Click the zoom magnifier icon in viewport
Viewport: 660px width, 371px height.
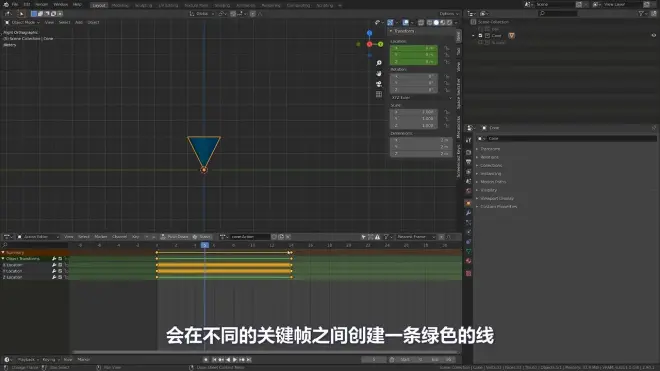coord(379,63)
